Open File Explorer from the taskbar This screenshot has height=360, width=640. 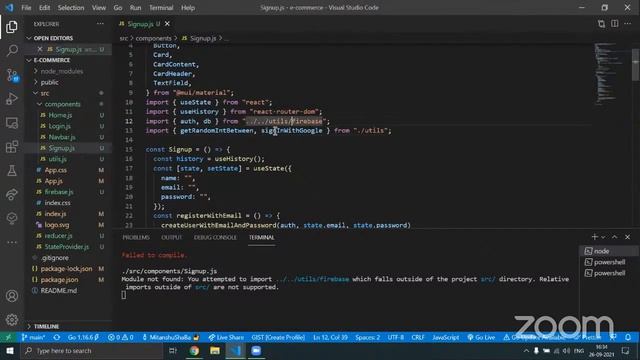pos(215,351)
